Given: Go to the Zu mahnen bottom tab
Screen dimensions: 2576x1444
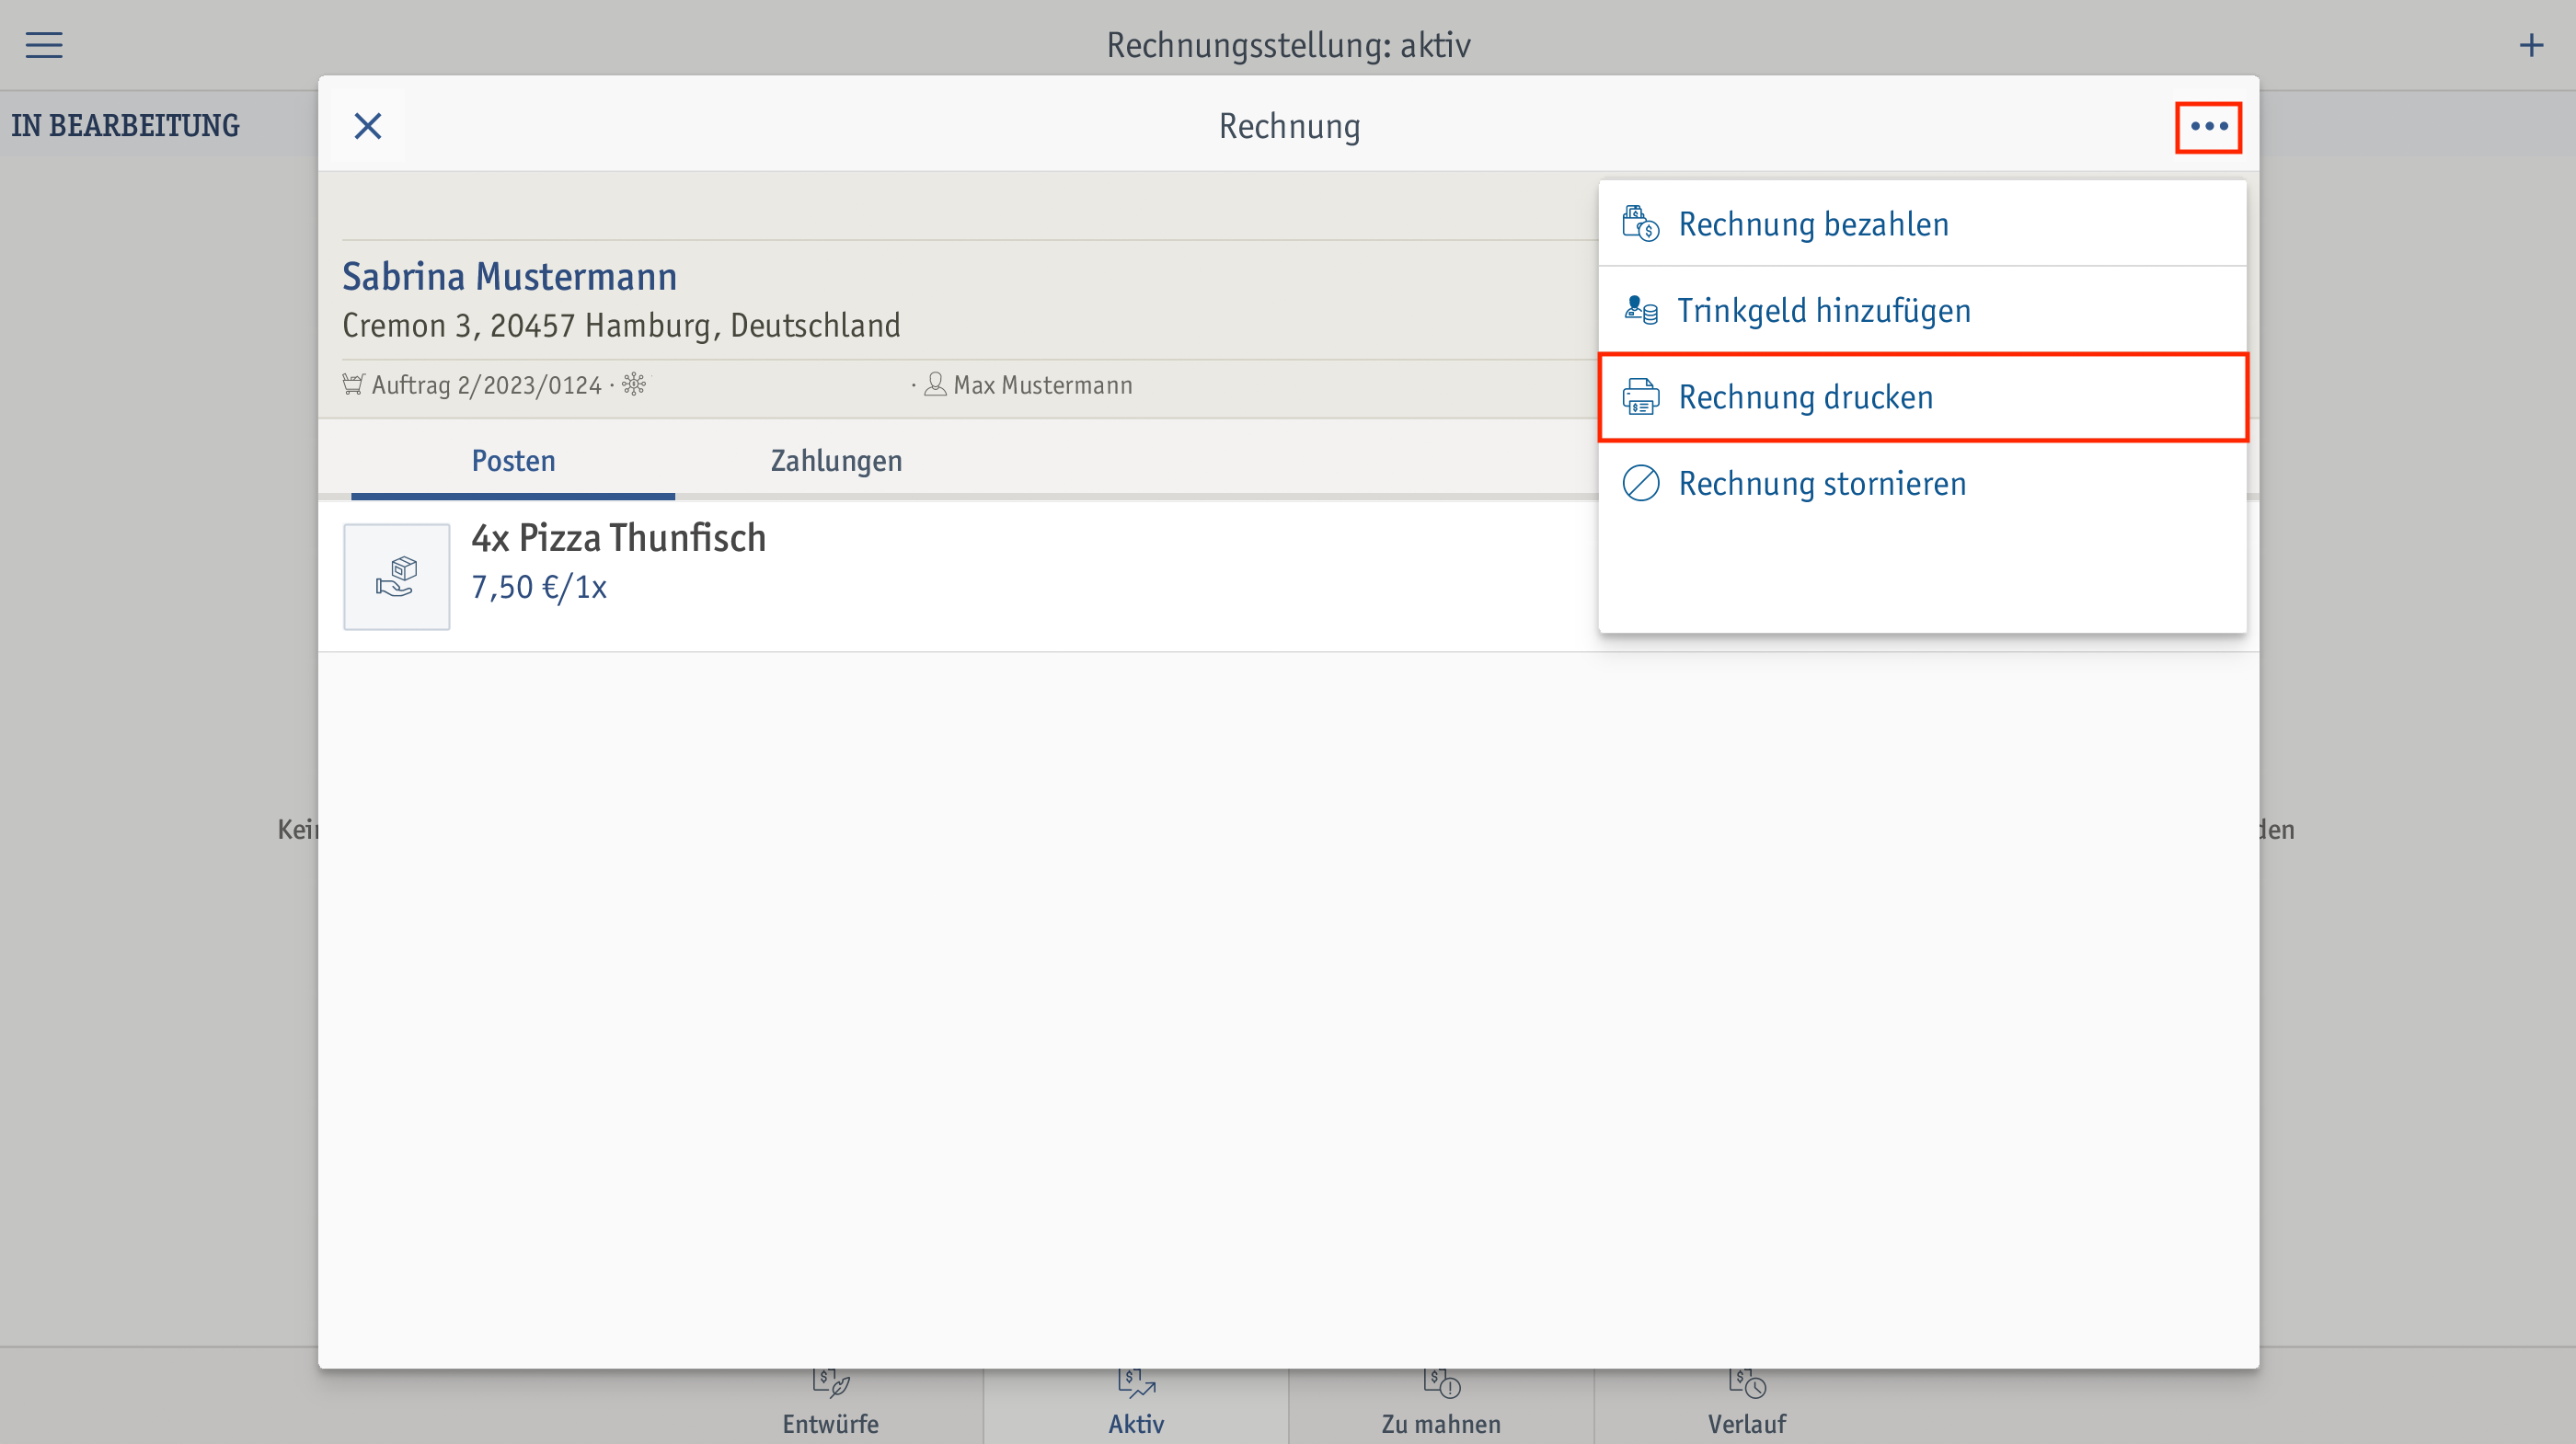Looking at the screenshot, I should click(1441, 1404).
